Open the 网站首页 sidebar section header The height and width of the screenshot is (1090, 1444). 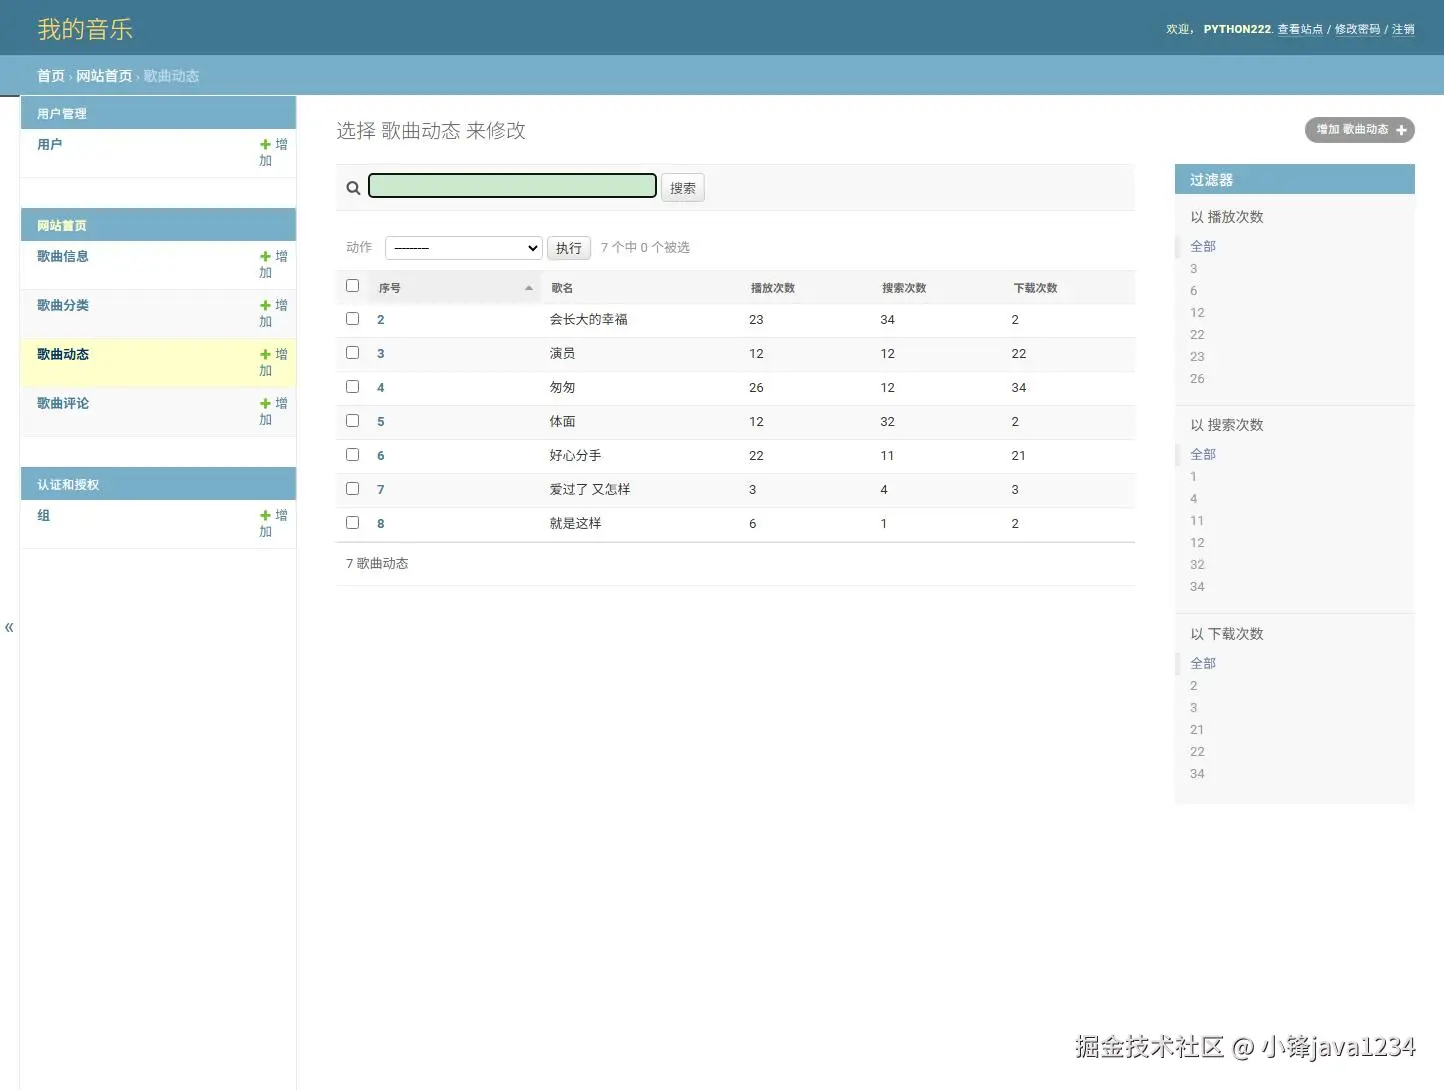point(62,226)
